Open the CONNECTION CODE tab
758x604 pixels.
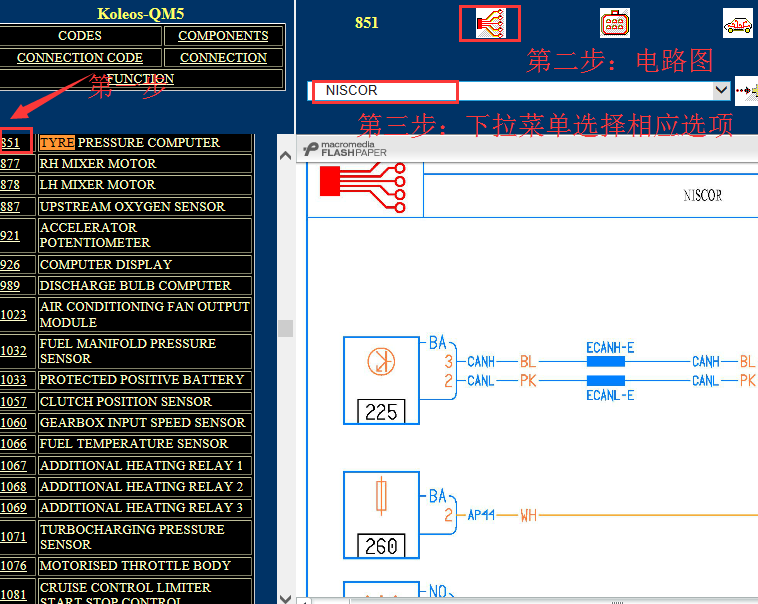(80, 58)
